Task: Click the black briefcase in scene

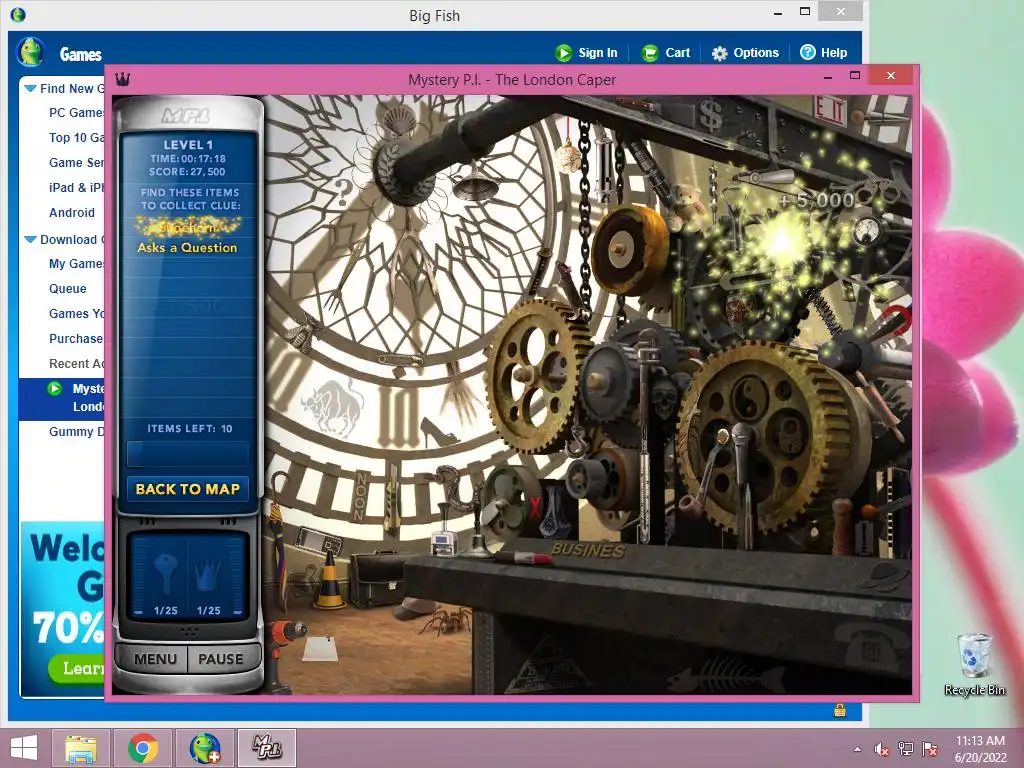Action: (379, 579)
